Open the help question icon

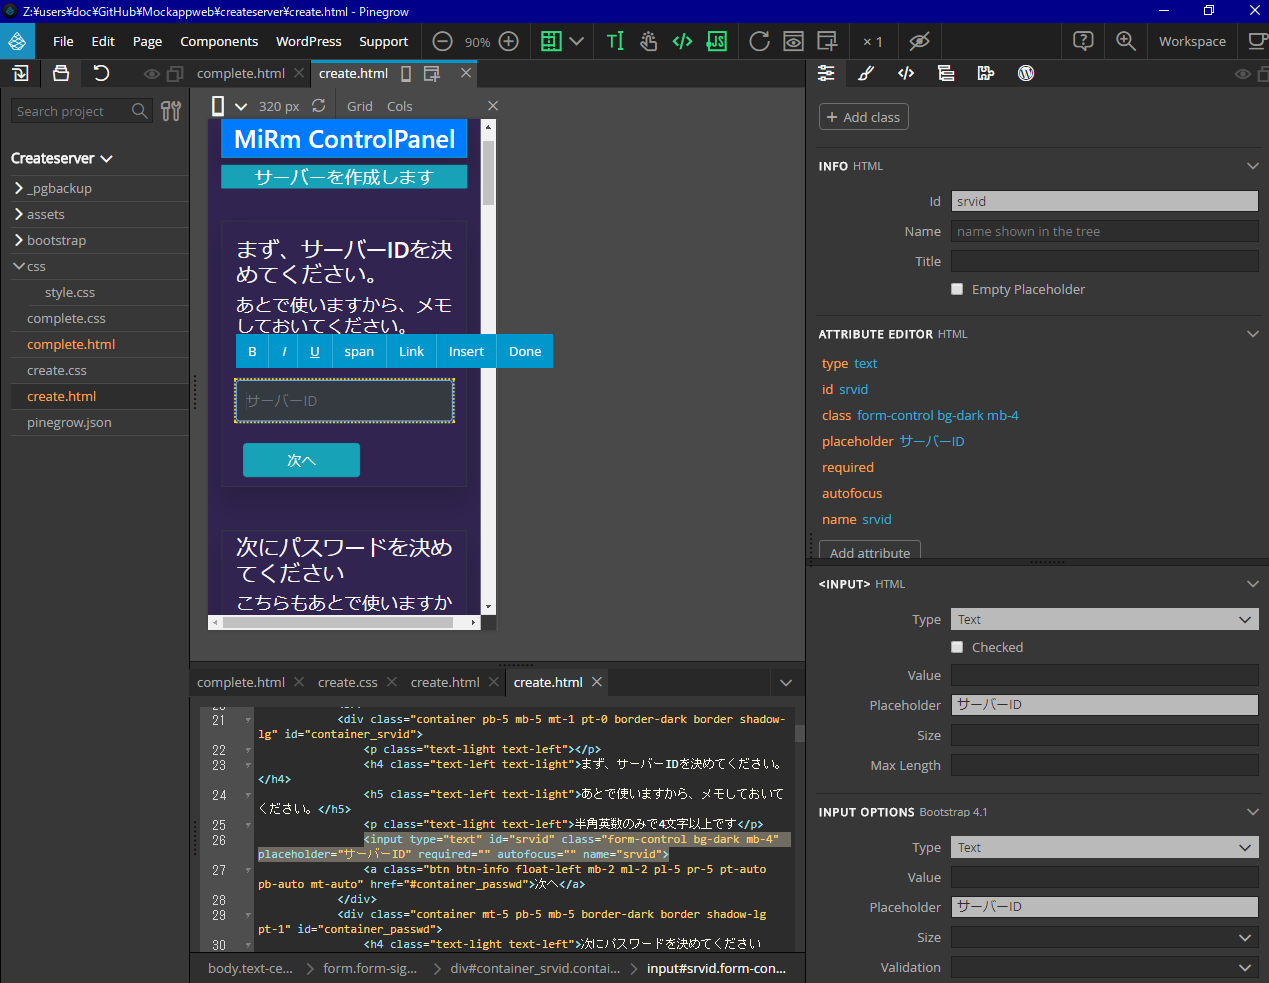pyautogui.click(x=1082, y=41)
